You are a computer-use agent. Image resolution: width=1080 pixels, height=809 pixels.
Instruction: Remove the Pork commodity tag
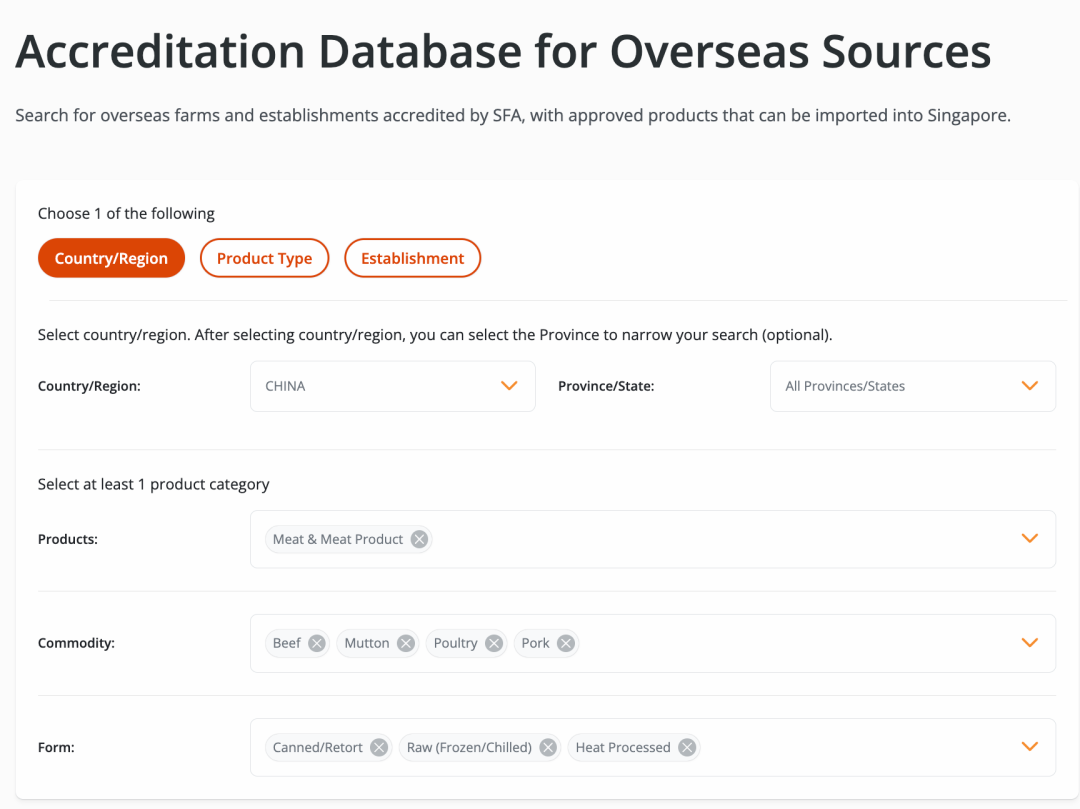[566, 643]
